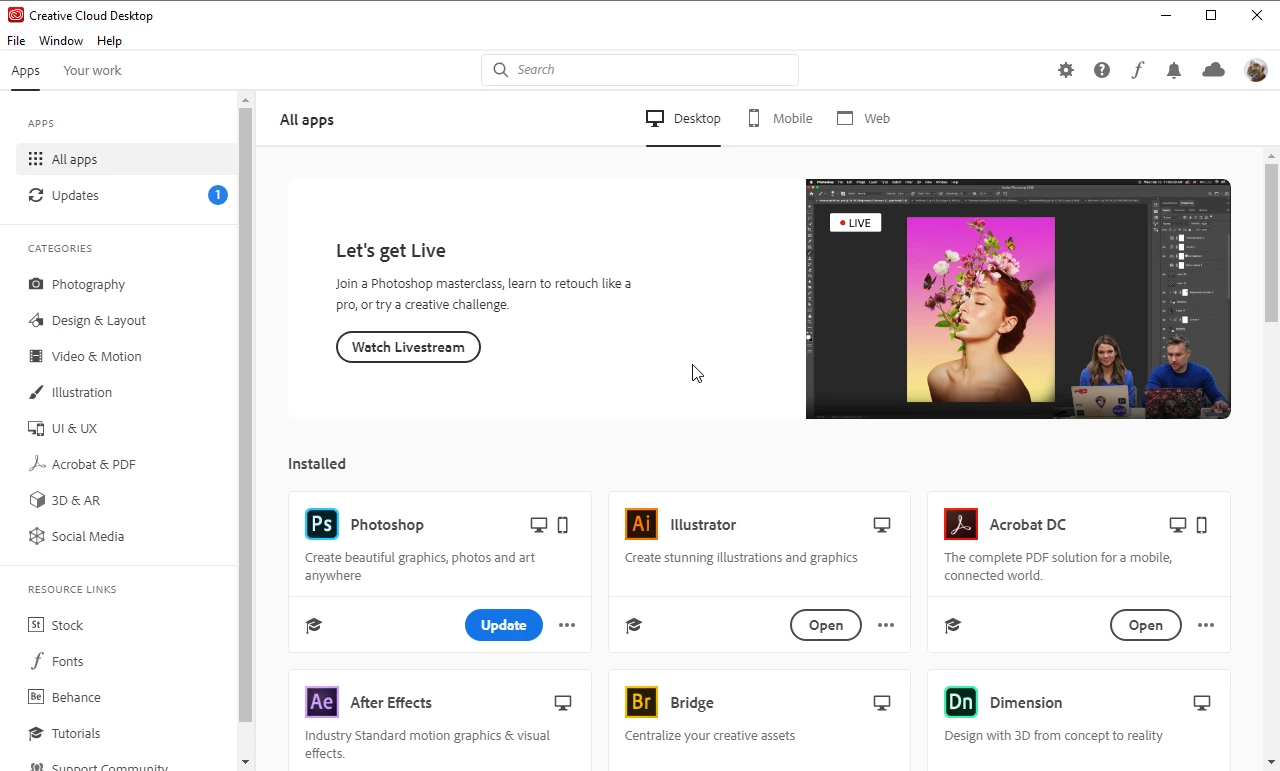This screenshot has width=1280, height=771.
Task: Select the Acrobat & PDF category
Action: tap(81, 464)
